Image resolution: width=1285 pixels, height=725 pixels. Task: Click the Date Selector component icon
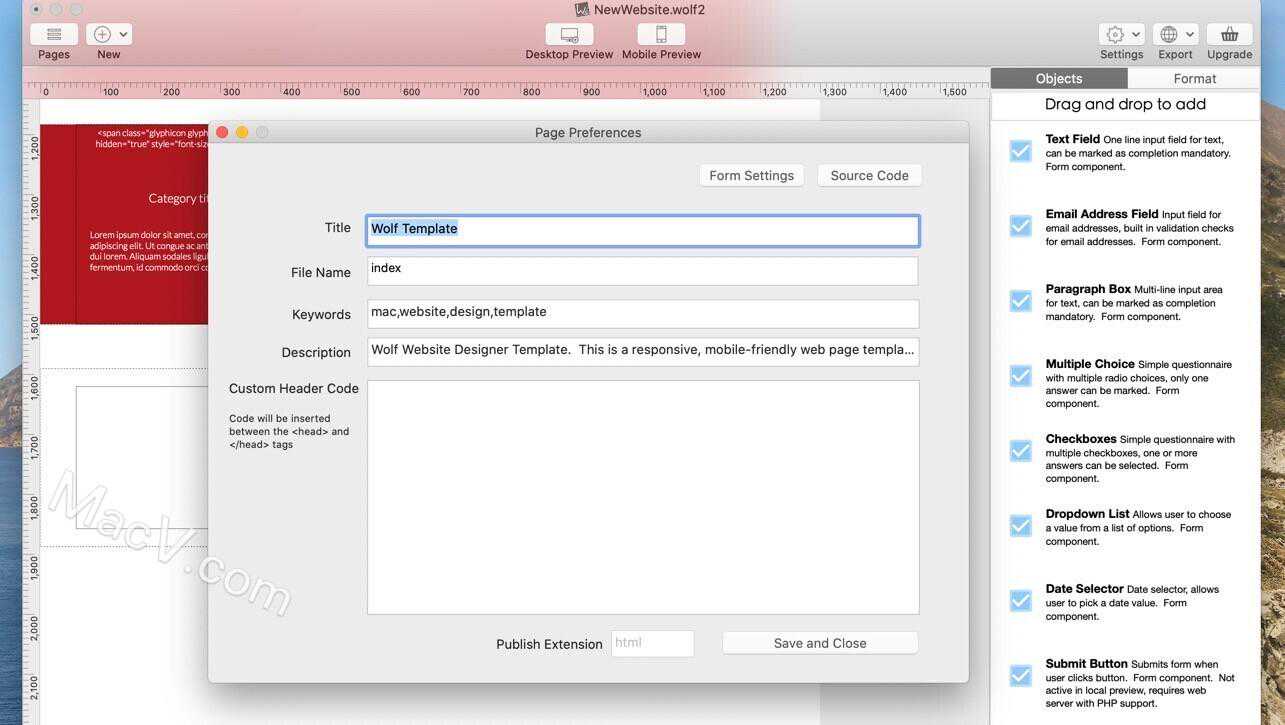click(x=1020, y=601)
